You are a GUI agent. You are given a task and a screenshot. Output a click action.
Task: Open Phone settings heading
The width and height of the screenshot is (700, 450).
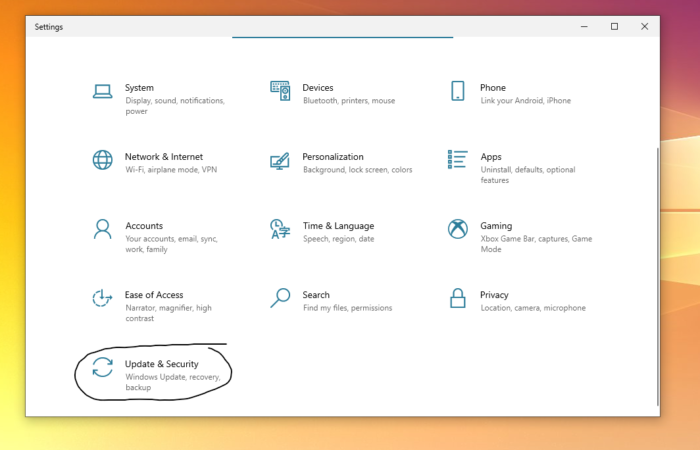coord(493,88)
